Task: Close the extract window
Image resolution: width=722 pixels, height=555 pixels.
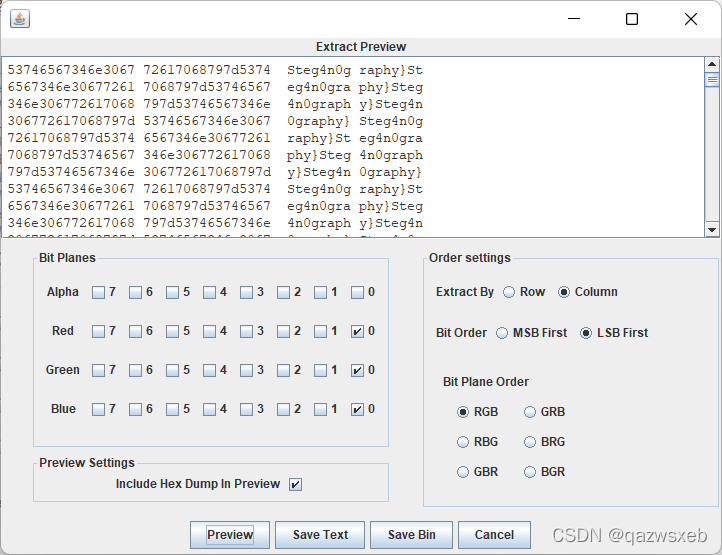Action: (x=691, y=19)
